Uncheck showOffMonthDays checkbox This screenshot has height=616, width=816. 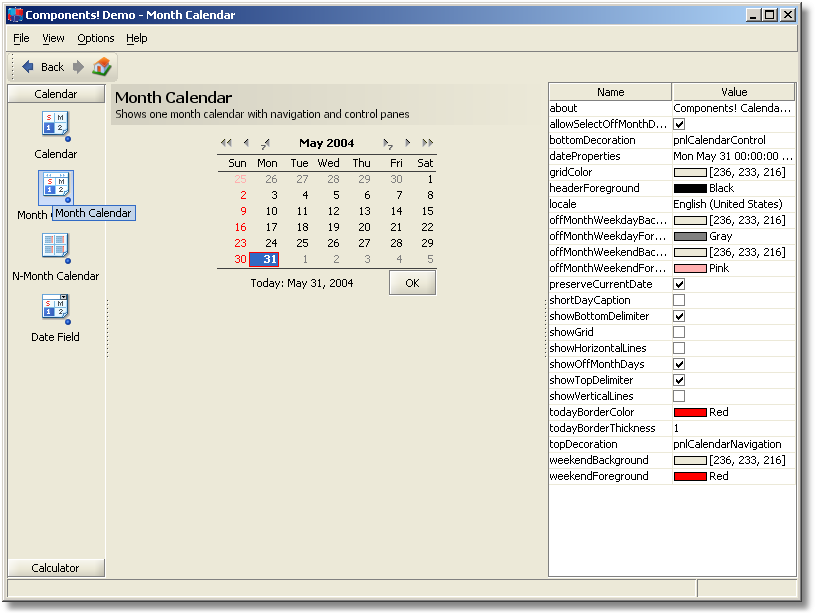(679, 364)
